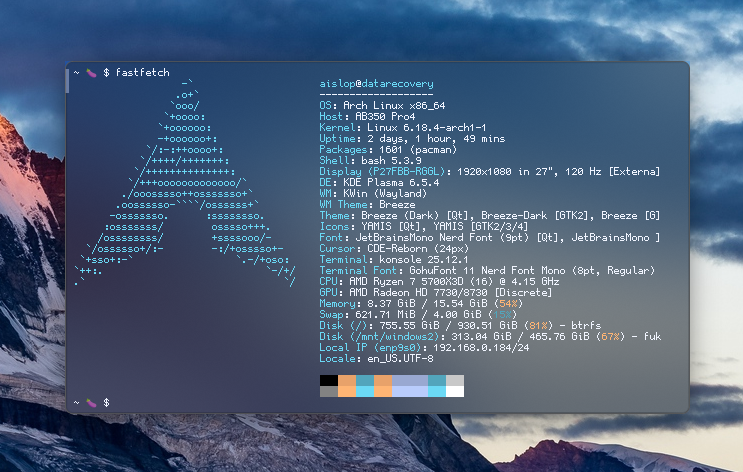Click the dollar sign of the bottom prompt
Viewport: 743px width, 472px height.
coord(106,403)
